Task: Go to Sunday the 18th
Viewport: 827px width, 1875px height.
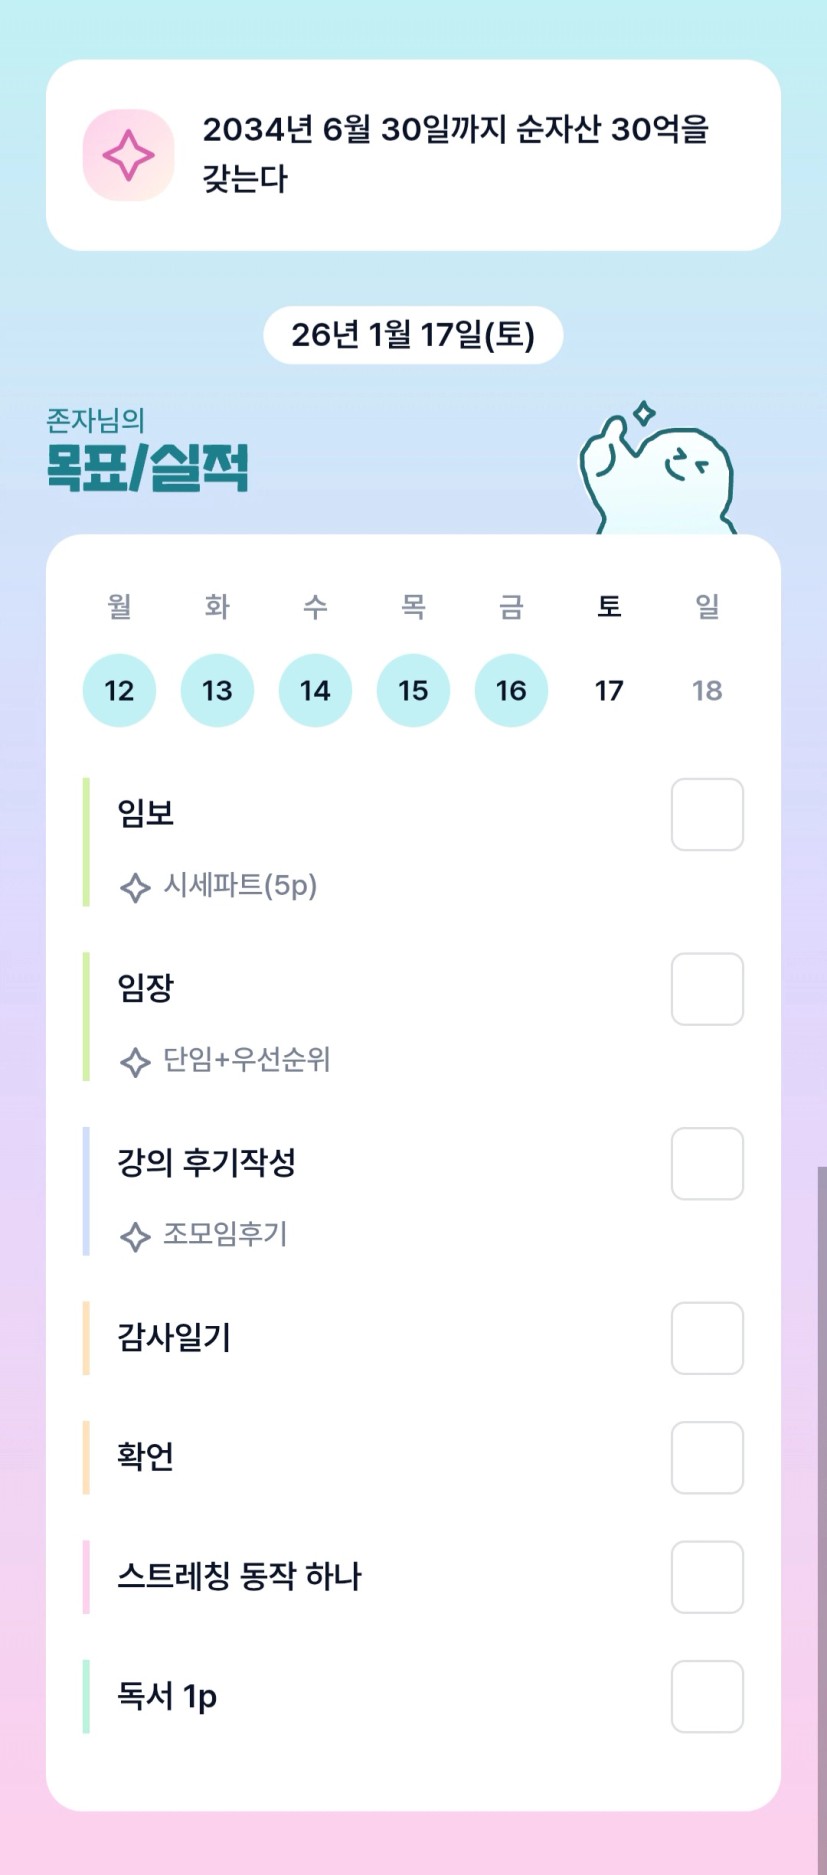Action: tap(707, 690)
